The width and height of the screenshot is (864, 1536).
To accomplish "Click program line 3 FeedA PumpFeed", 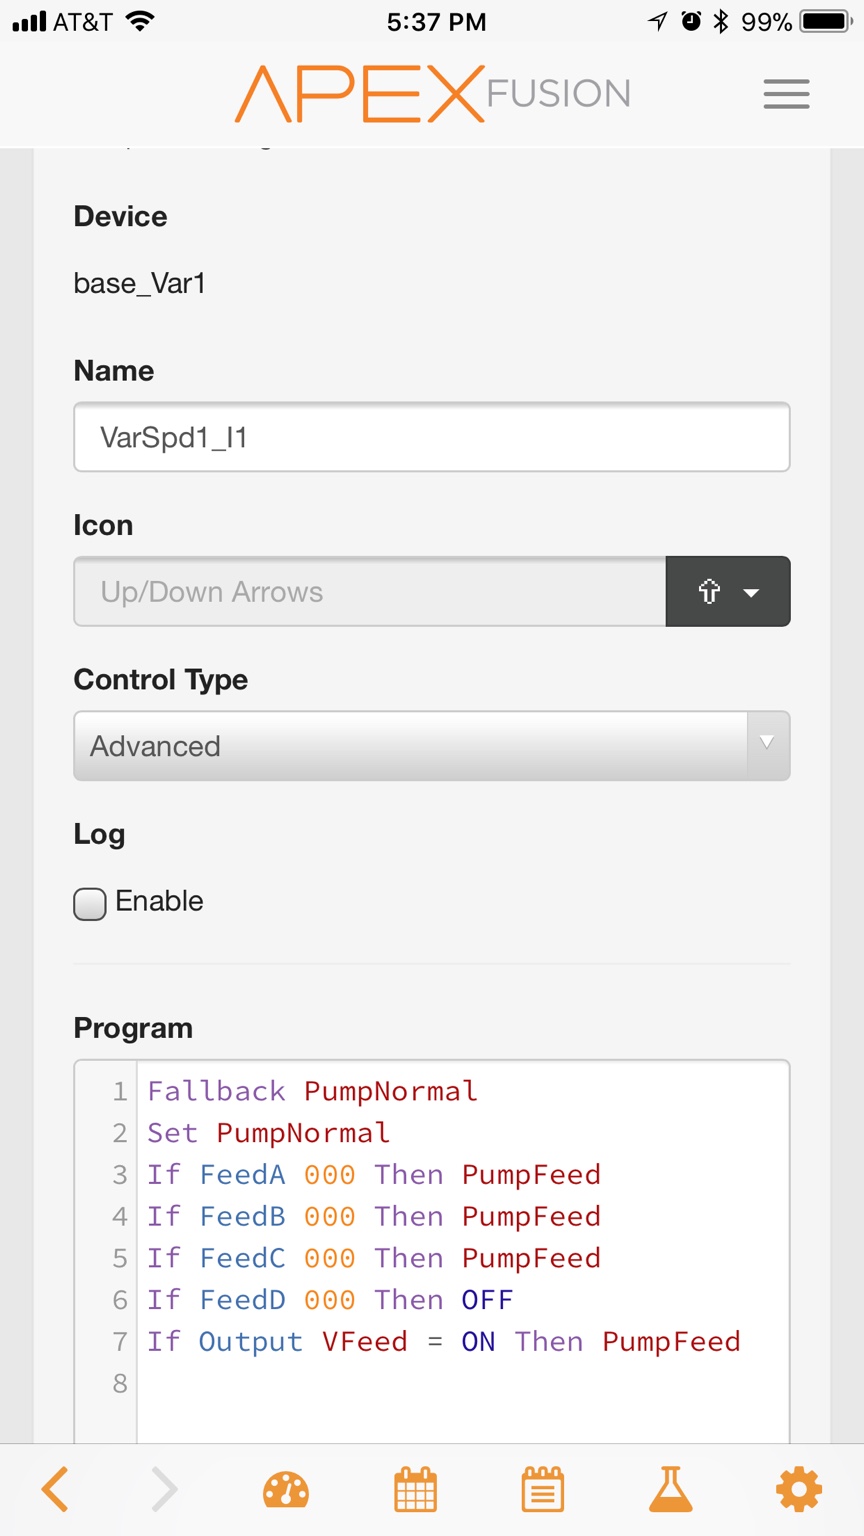I will (374, 1175).
